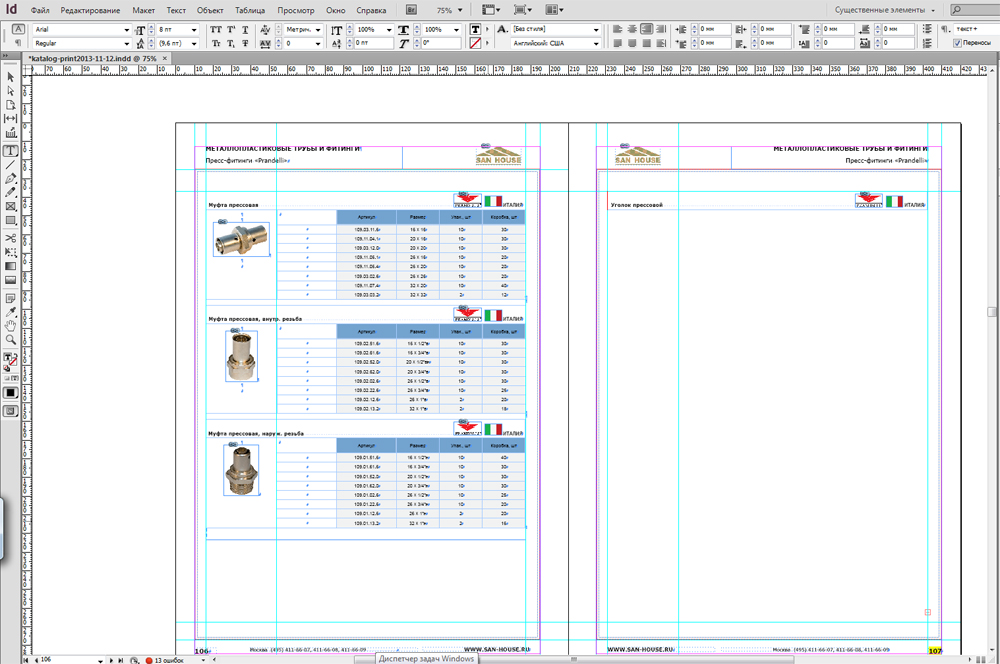Open the Просмотр menu
This screenshot has width=1000, height=664.
(x=295, y=10)
